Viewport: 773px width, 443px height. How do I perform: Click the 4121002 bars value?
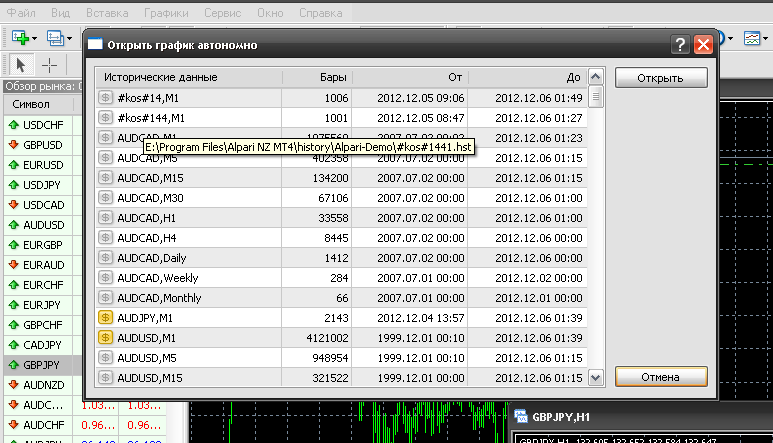[x=327, y=338]
